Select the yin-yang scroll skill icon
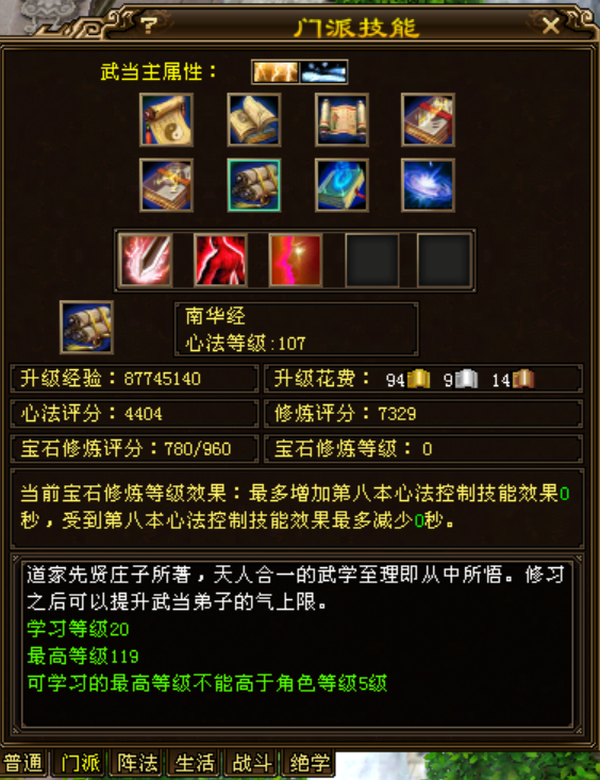The height and width of the screenshot is (780, 600). (x=166, y=120)
